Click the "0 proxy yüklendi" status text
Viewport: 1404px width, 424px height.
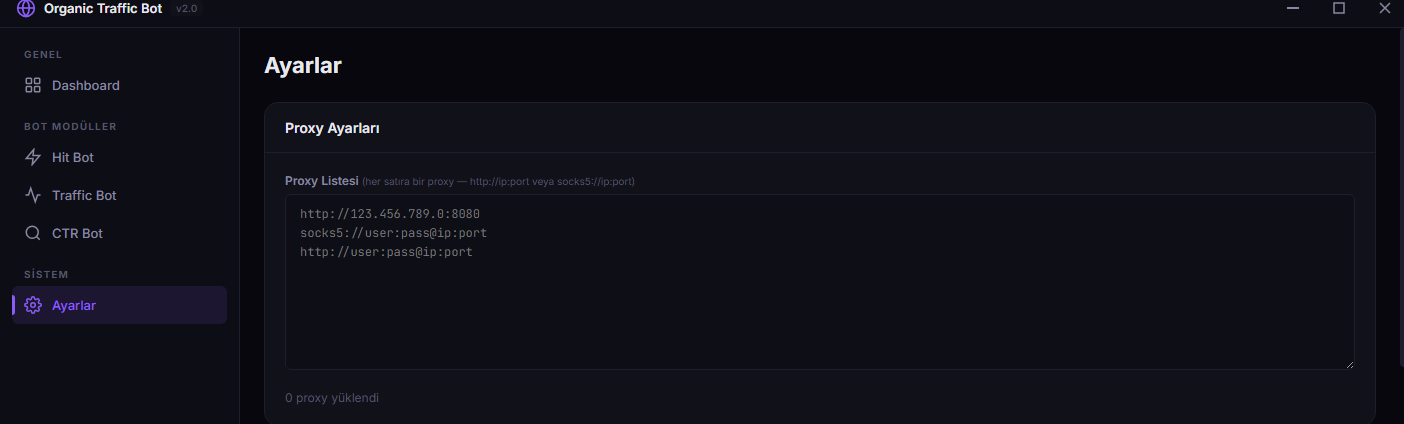point(332,398)
